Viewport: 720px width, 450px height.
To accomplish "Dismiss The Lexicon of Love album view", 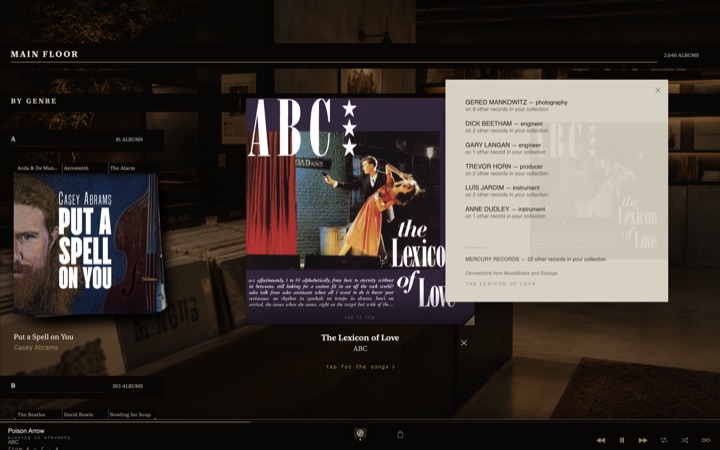I will [464, 343].
